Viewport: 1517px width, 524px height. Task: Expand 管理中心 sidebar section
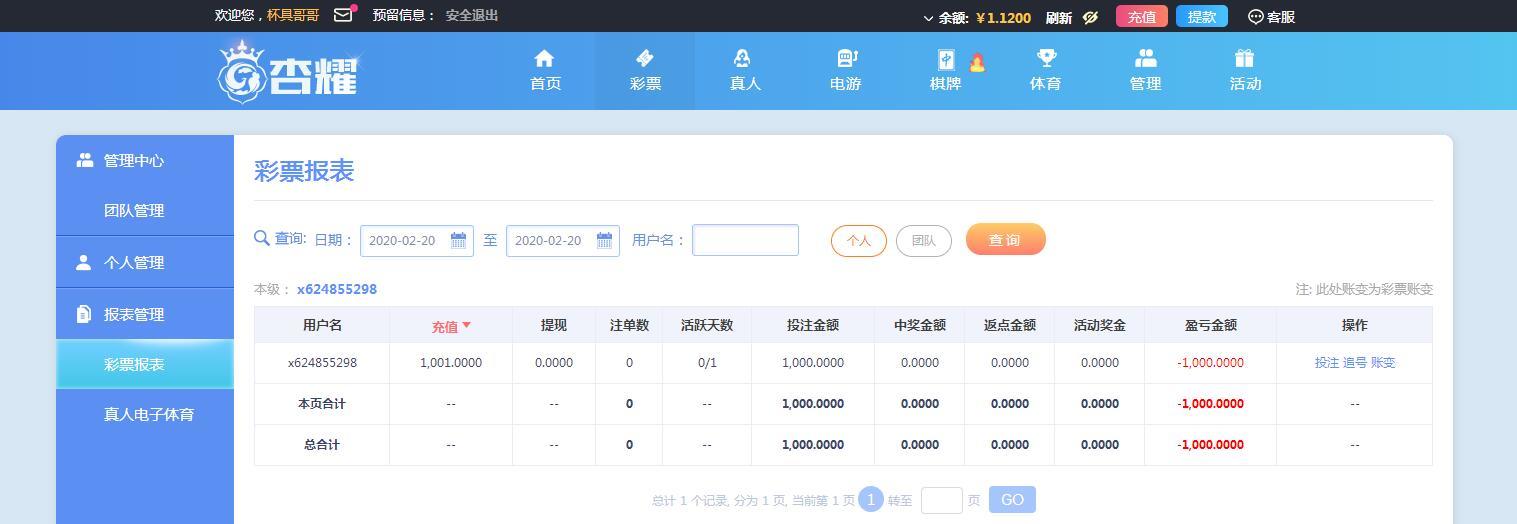click(145, 160)
